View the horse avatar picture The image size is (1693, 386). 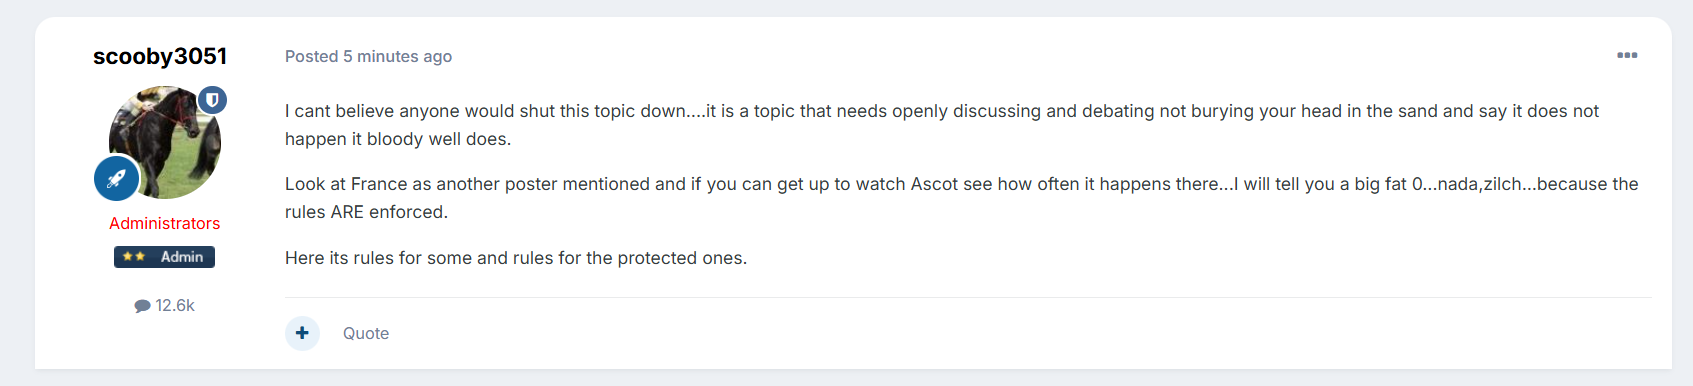tap(165, 142)
